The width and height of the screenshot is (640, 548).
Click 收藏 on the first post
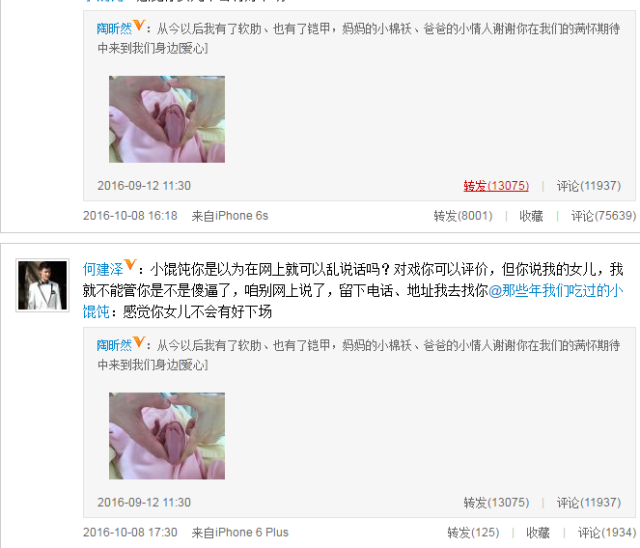click(x=531, y=216)
